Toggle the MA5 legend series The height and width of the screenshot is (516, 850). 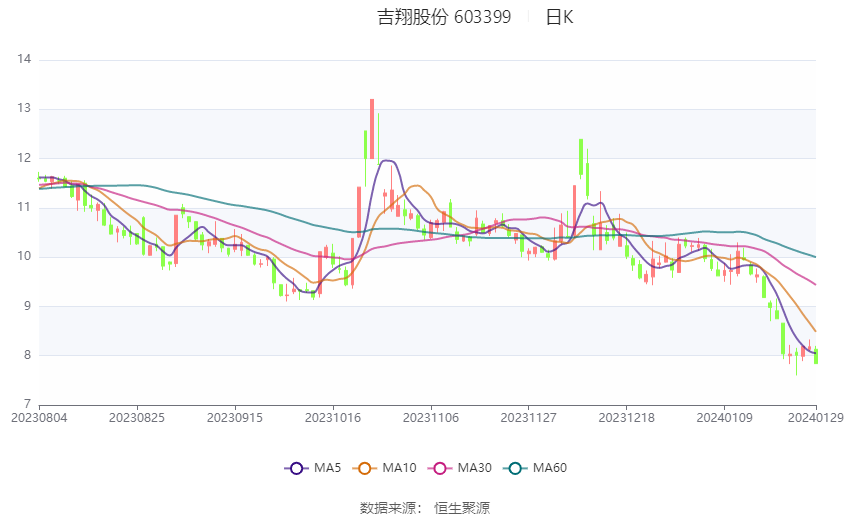(313, 468)
